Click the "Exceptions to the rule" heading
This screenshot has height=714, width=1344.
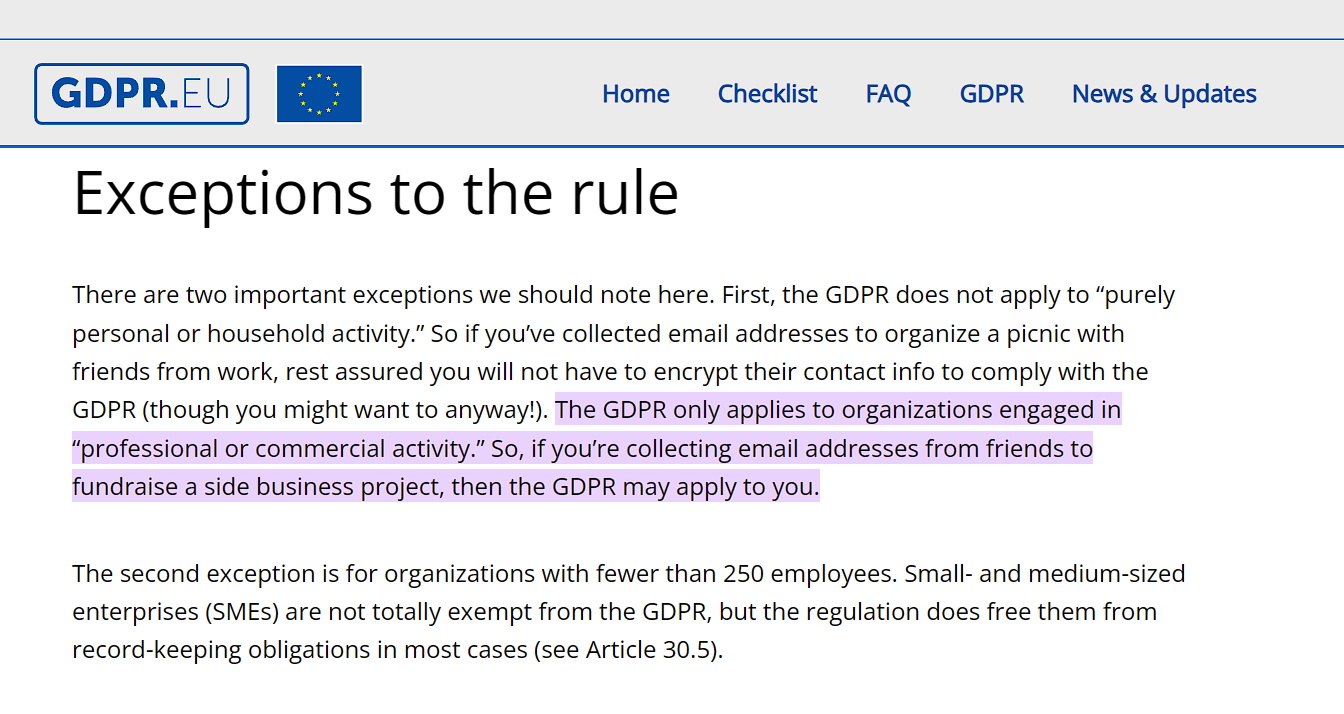(376, 192)
